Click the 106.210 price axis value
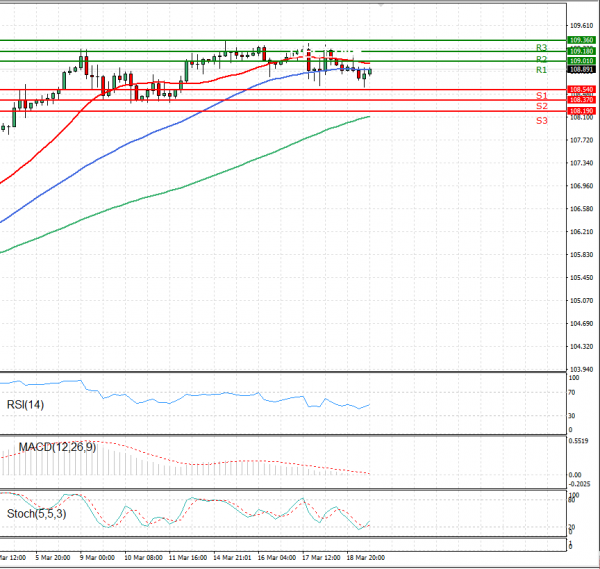 [x=582, y=232]
